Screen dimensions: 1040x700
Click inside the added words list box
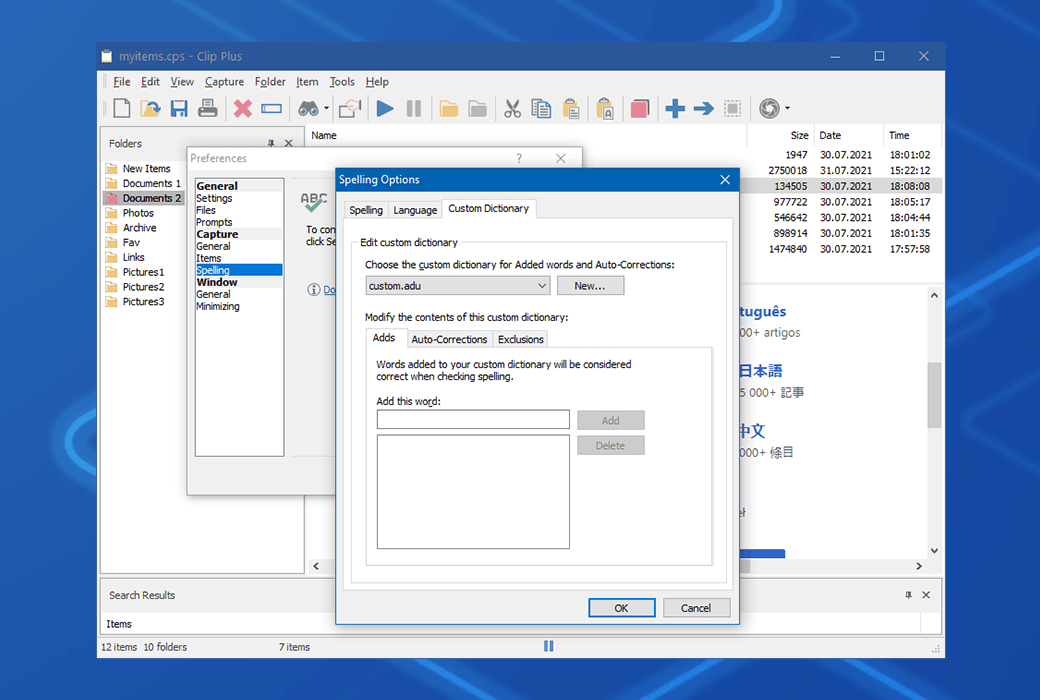(x=473, y=492)
